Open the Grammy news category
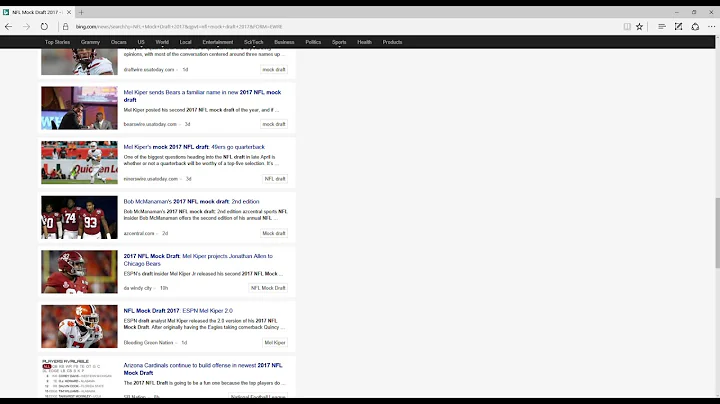720x404 pixels. 90,42
